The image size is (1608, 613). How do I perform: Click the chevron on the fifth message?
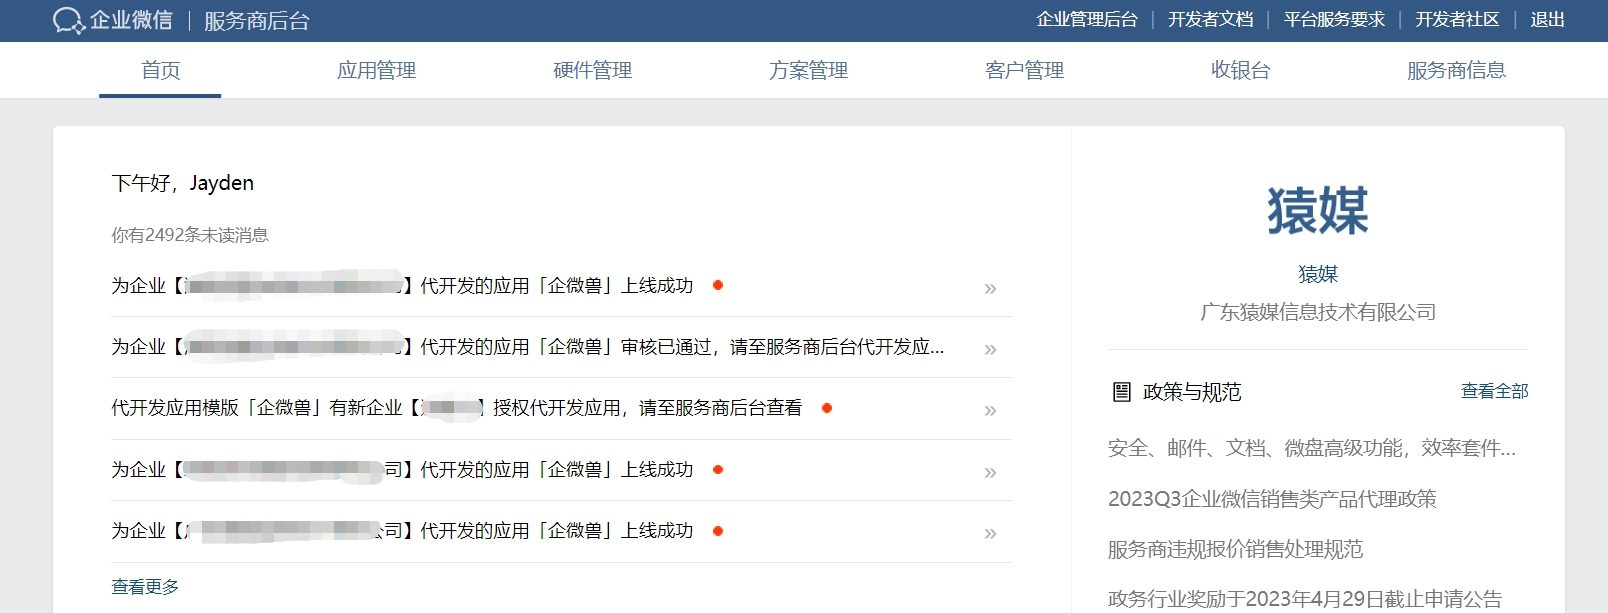tap(990, 533)
